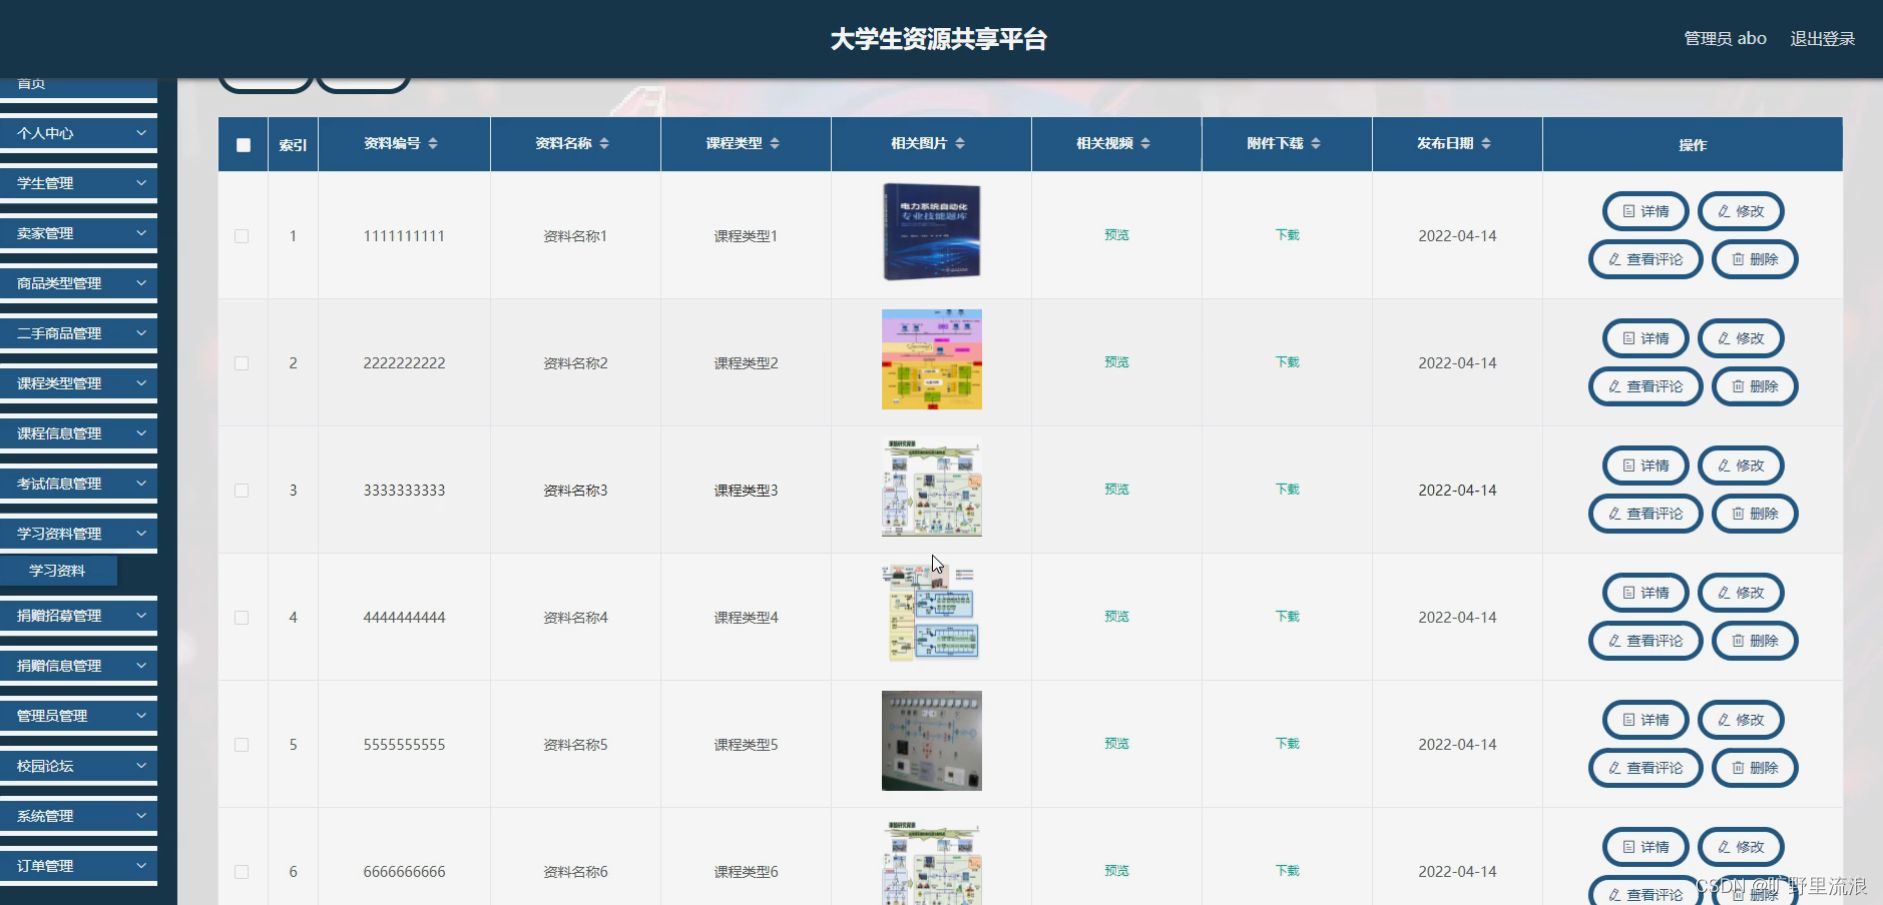
Task: Click the 退出登录 link
Action: pos(1822,38)
